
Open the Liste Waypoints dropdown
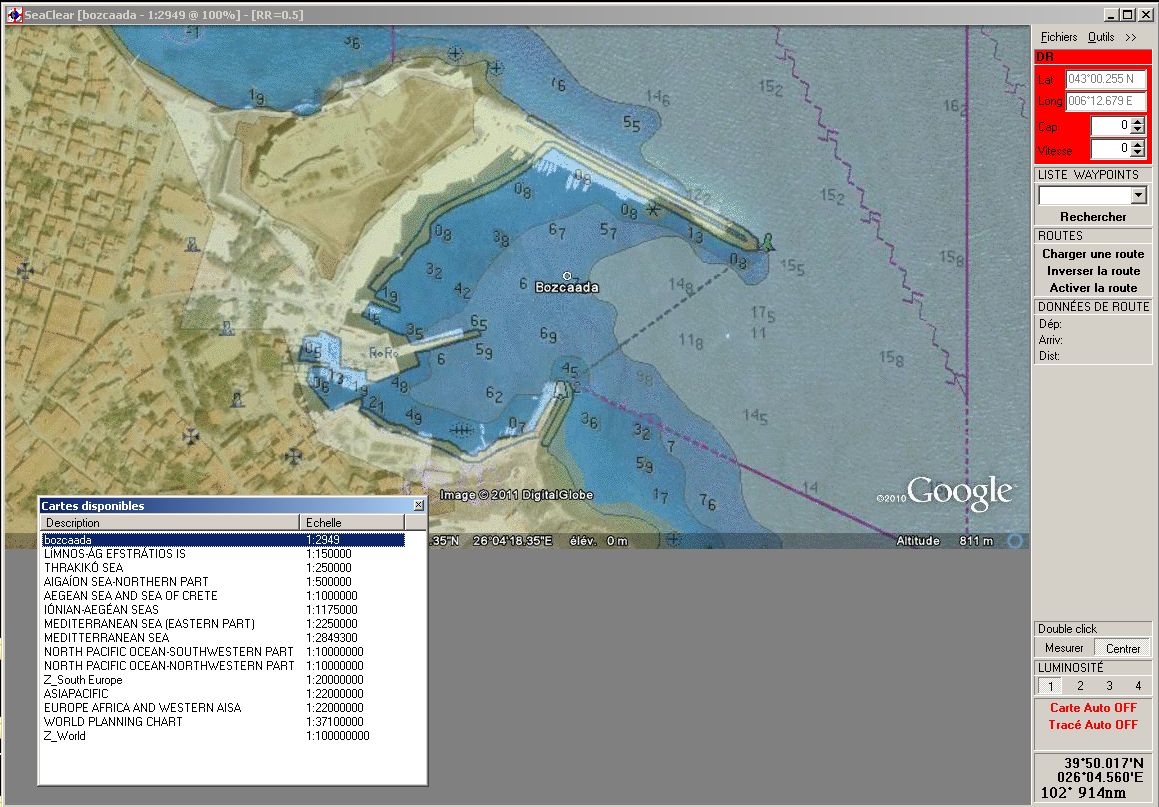1138,195
